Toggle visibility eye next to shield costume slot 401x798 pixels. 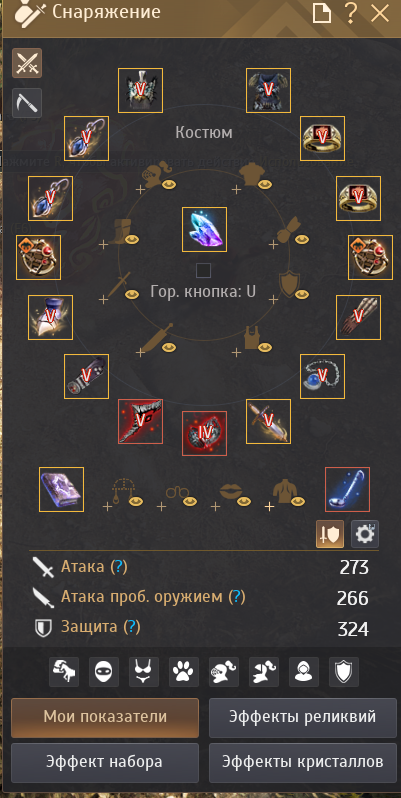[302, 294]
